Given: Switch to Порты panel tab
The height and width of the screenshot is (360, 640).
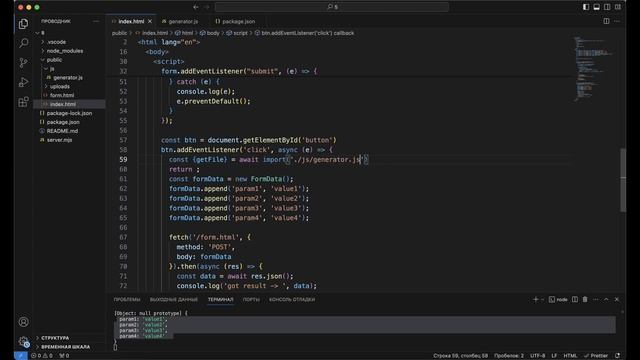Looking at the screenshot, I should [251, 300].
